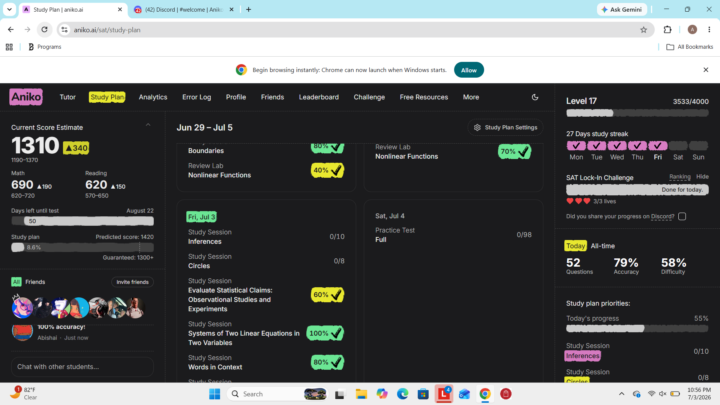Go to Analytics

pyautogui.click(x=153, y=97)
